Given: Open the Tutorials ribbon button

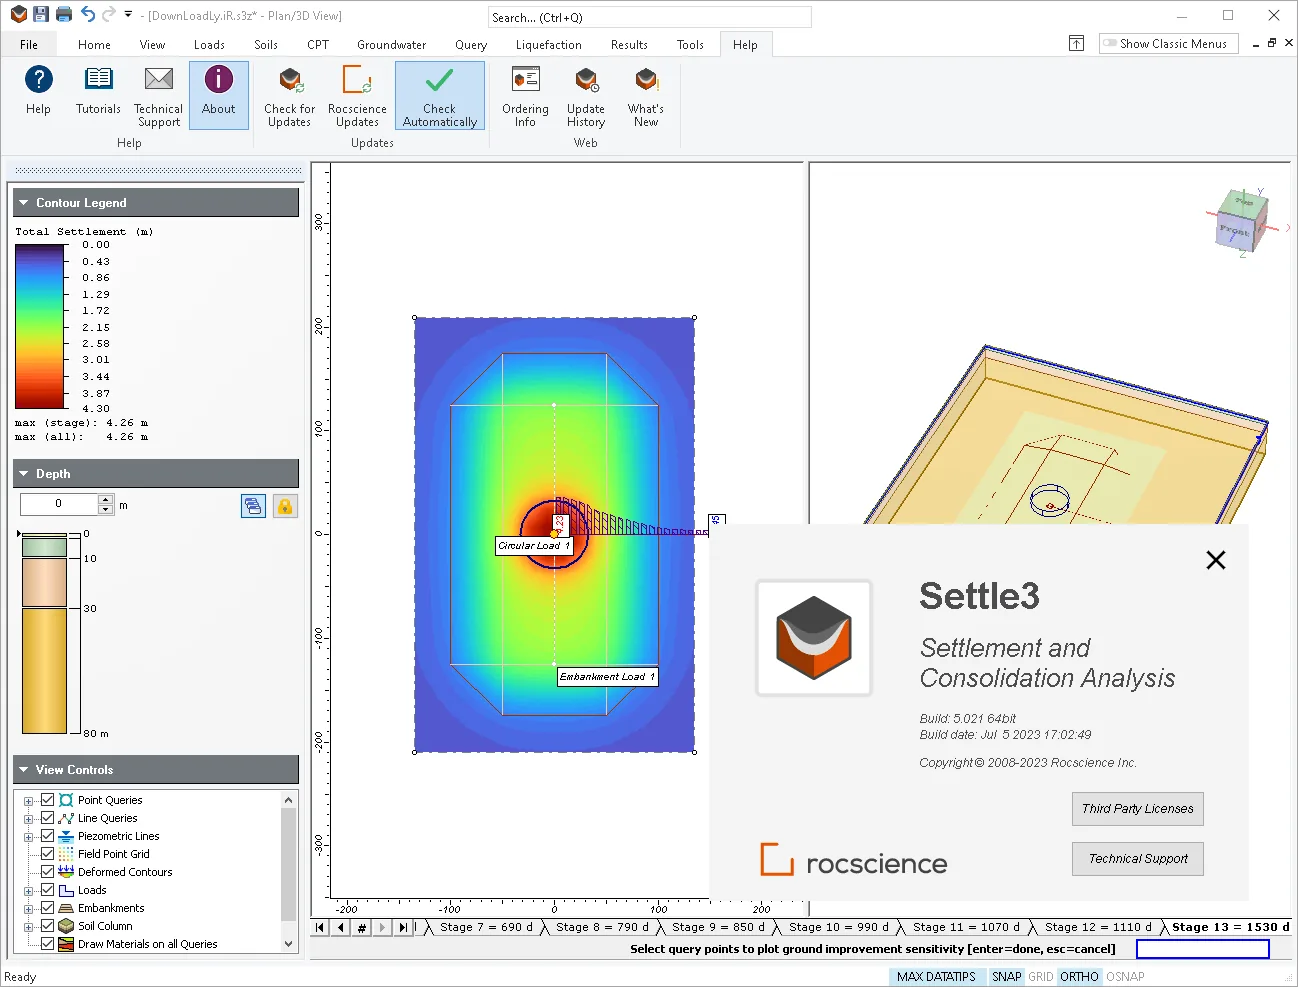Looking at the screenshot, I should click(x=98, y=92).
